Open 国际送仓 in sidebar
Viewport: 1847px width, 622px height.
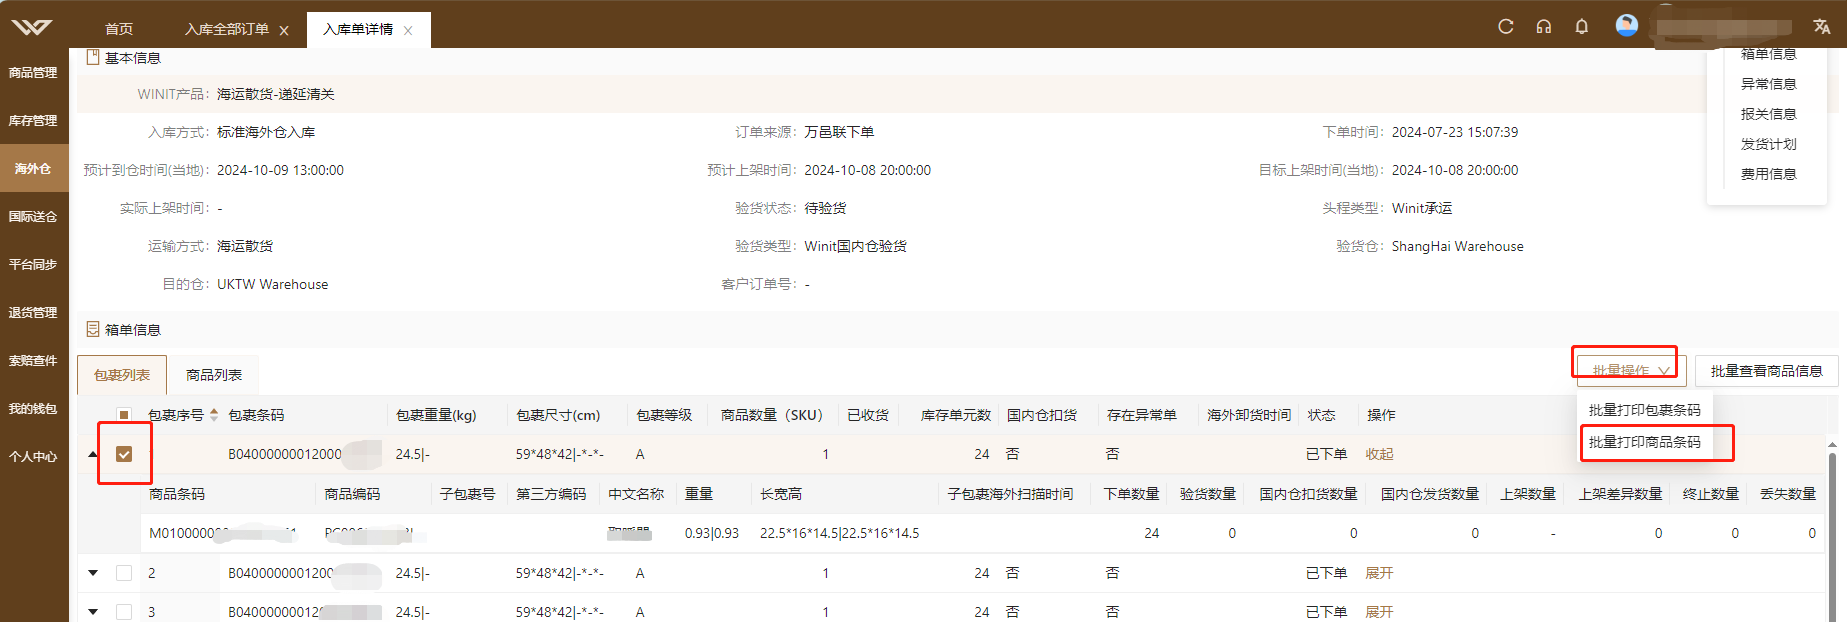(33, 217)
